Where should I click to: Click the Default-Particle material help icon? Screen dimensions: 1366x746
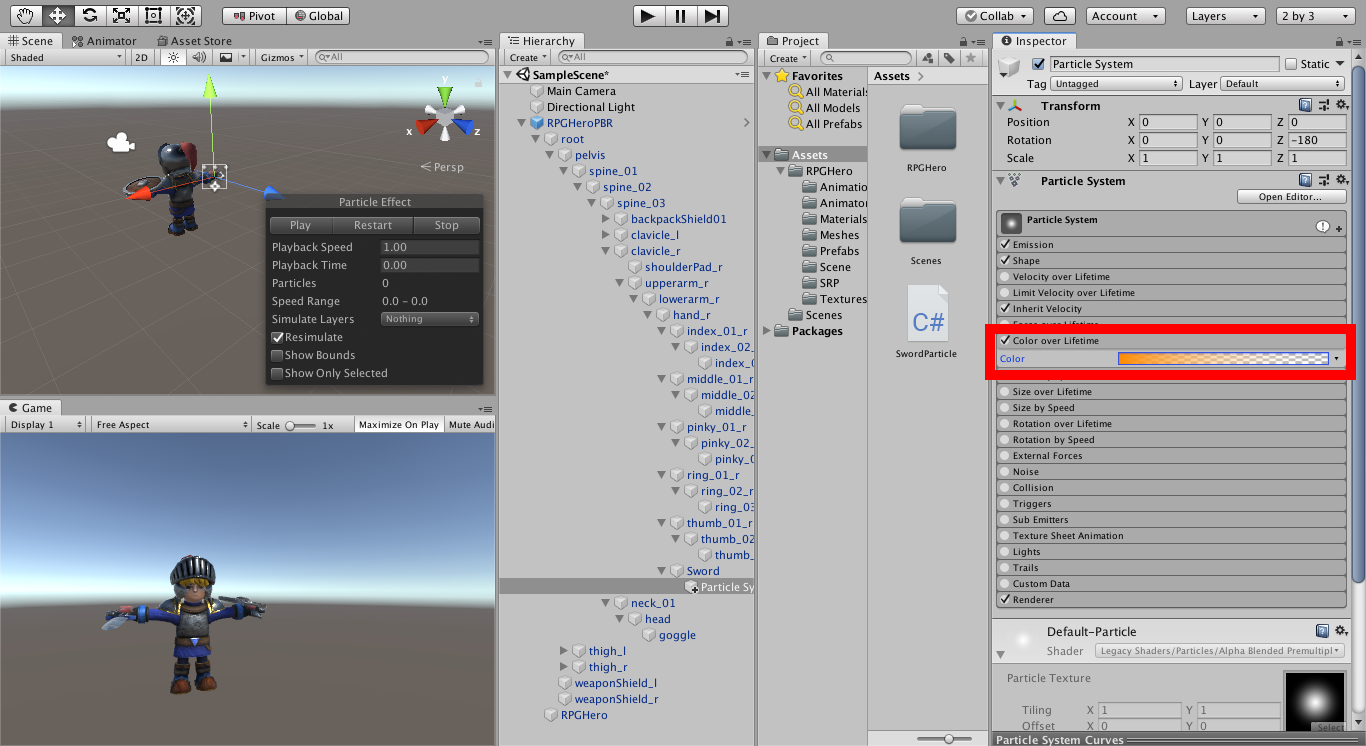(x=1323, y=631)
